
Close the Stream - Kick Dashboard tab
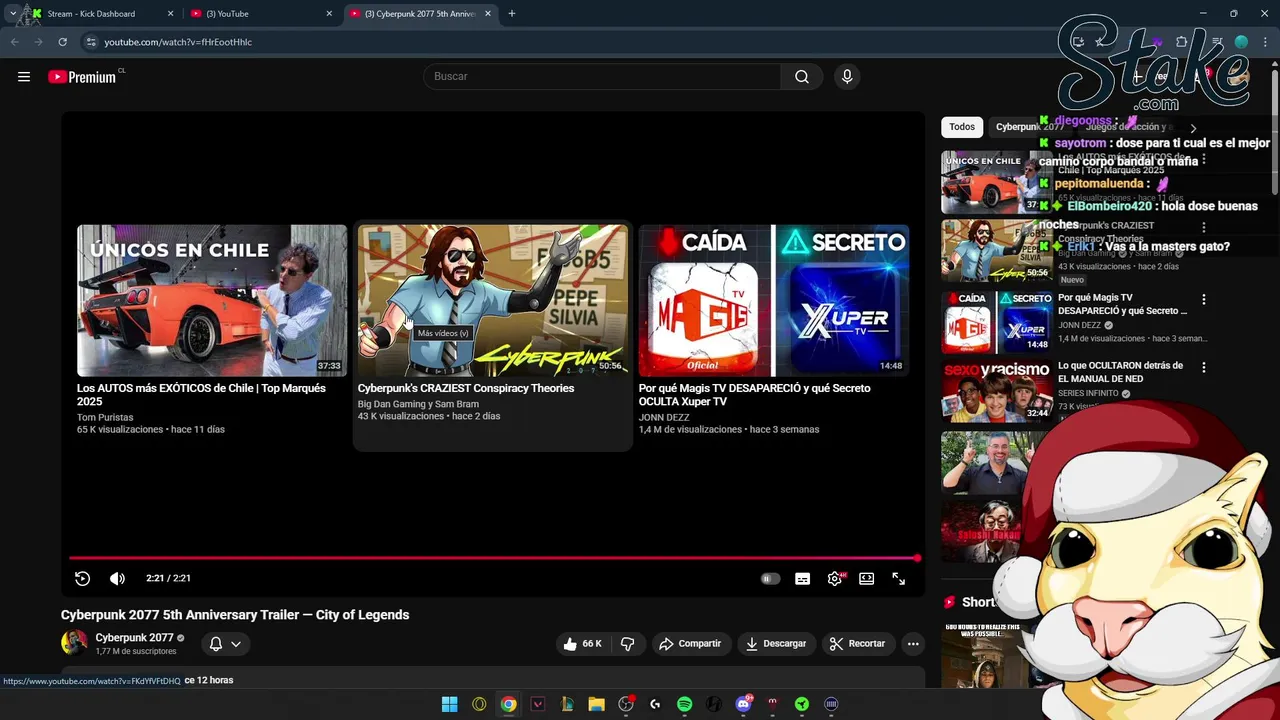coord(170,14)
